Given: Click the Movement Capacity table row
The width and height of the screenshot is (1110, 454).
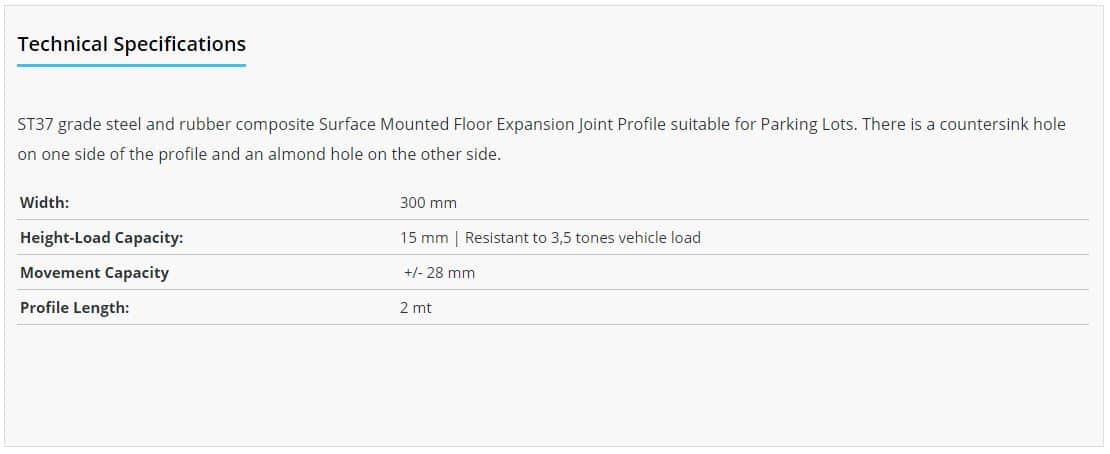Looking at the screenshot, I should coord(553,273).
